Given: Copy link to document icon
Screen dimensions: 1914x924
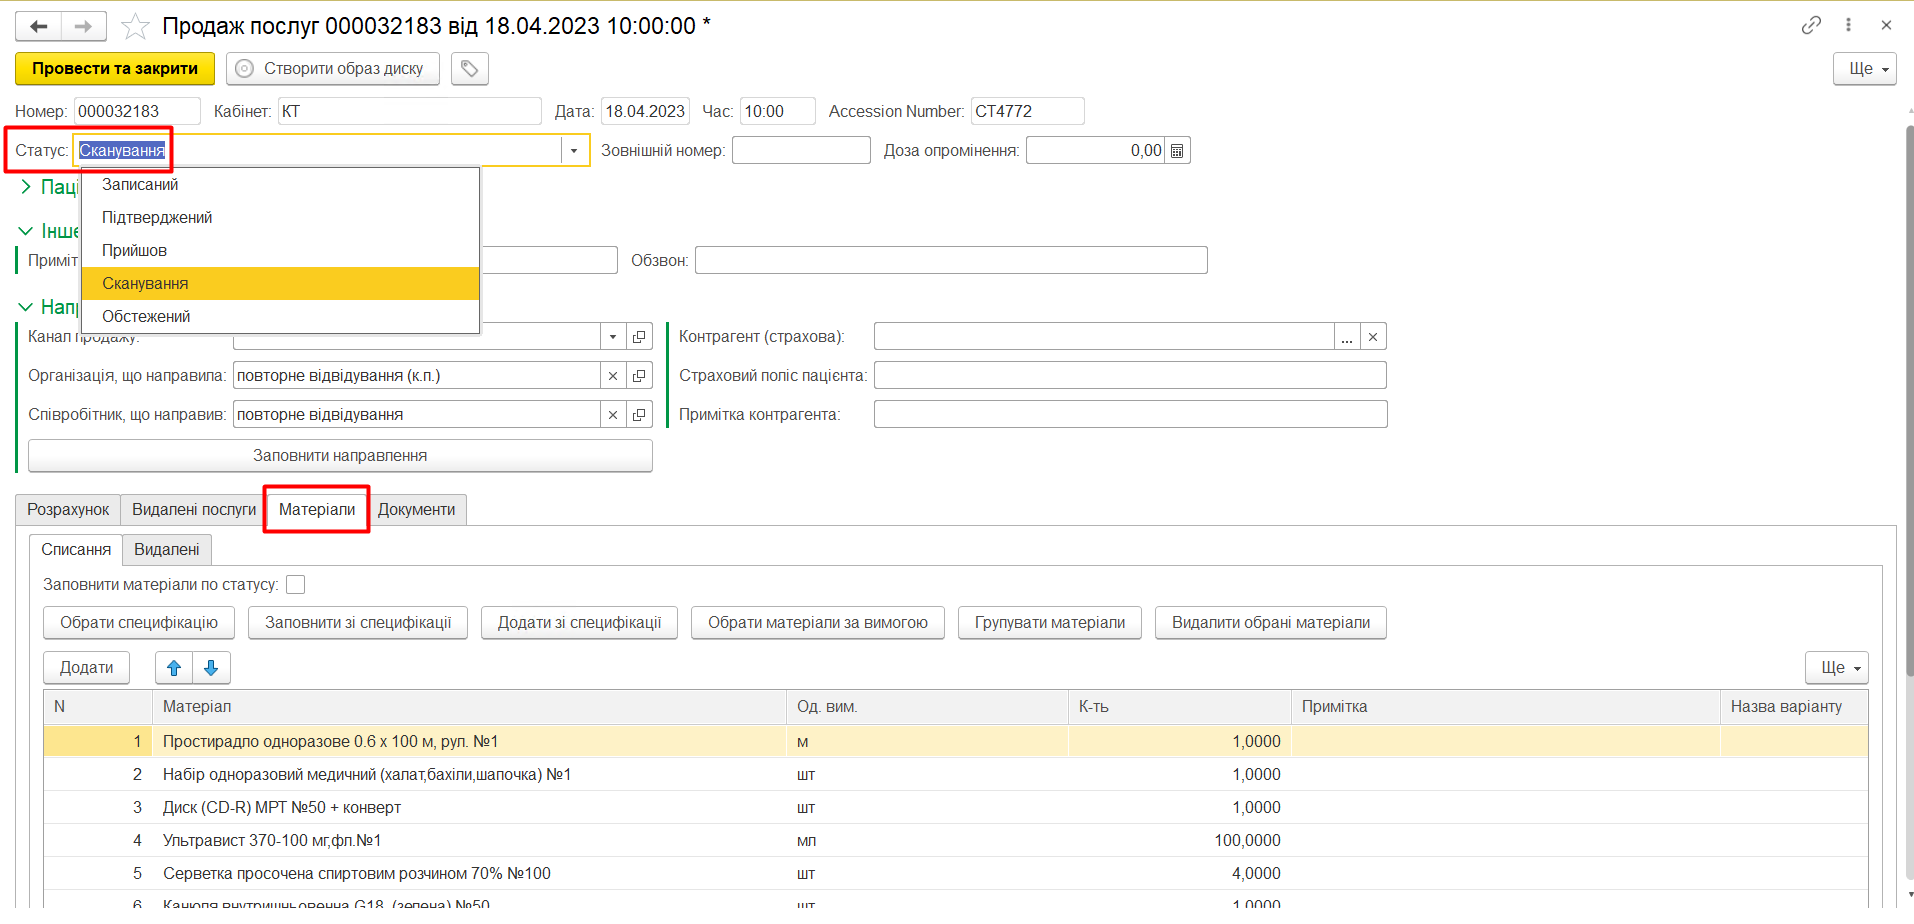Looking at the screenshot, I should (1810, 26).
